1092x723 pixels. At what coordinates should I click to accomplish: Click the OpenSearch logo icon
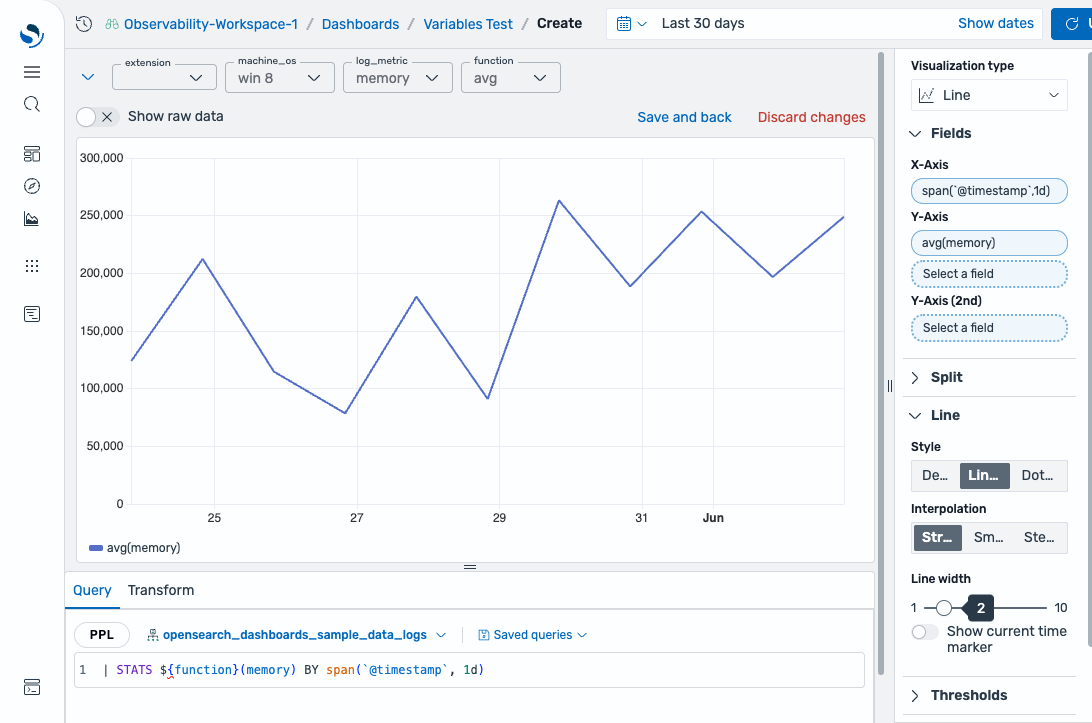[x=32, y=35]
